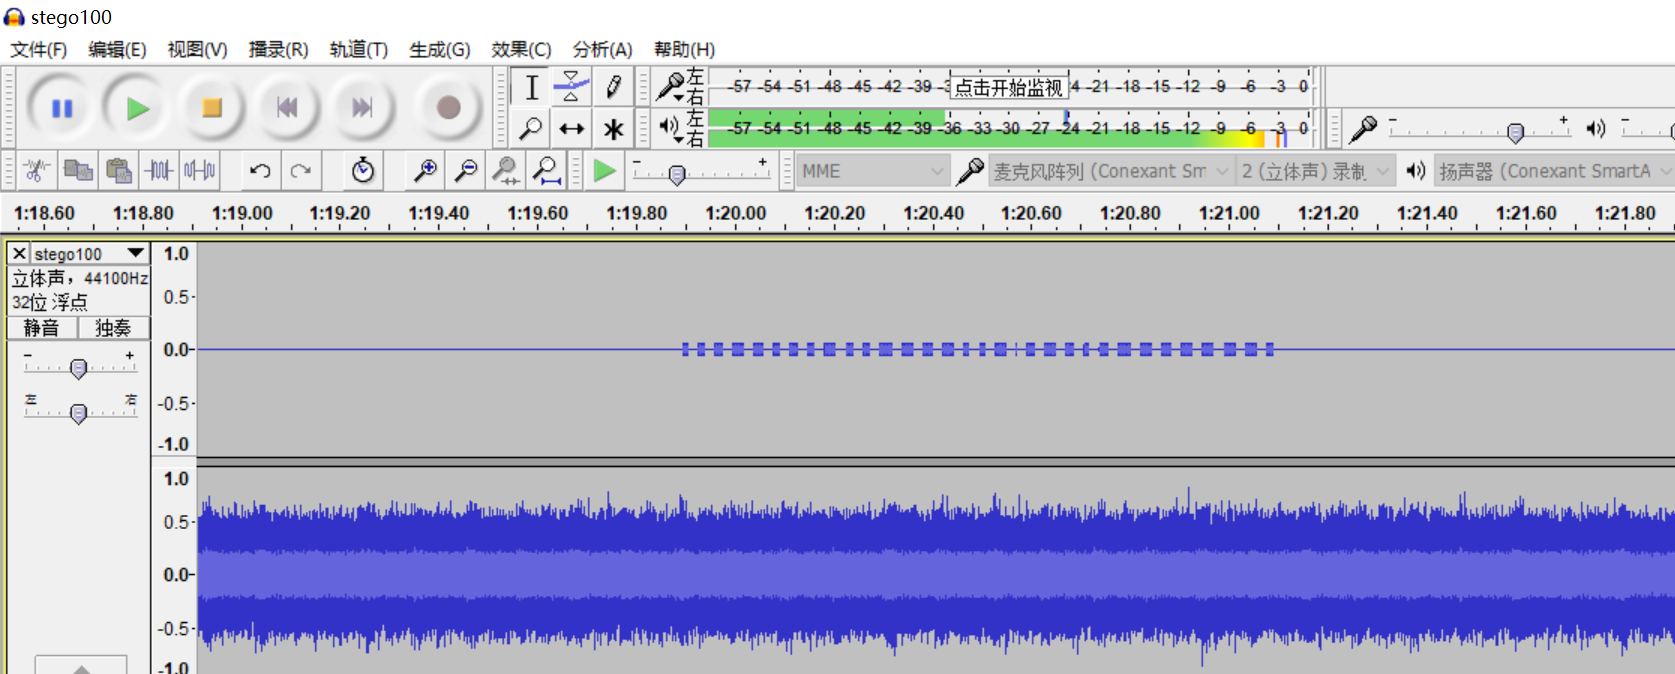1675x674 pixels.
Task: Select the I-beam Selection tool
Action: tap(531, 87)
